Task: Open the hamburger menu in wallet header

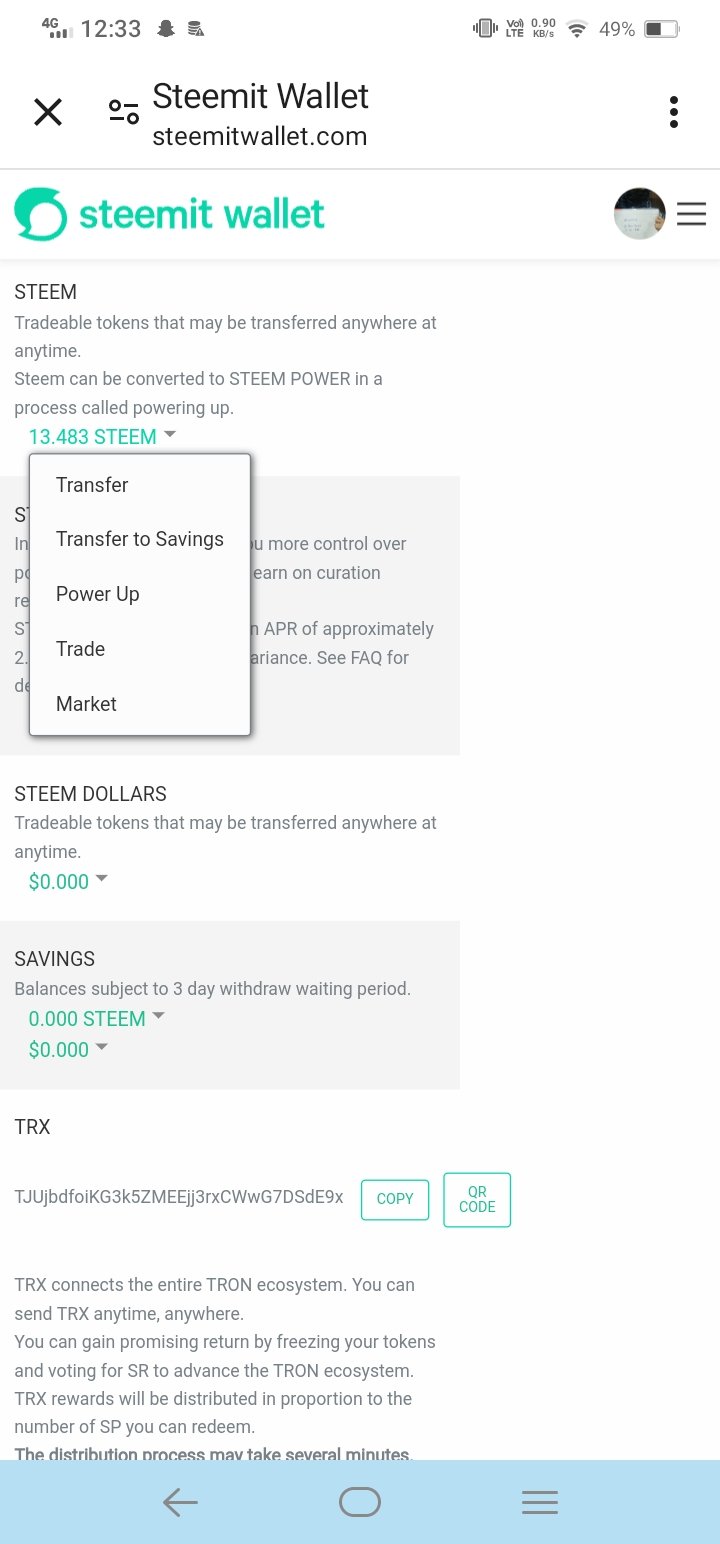Action: [x=692, y=214]
